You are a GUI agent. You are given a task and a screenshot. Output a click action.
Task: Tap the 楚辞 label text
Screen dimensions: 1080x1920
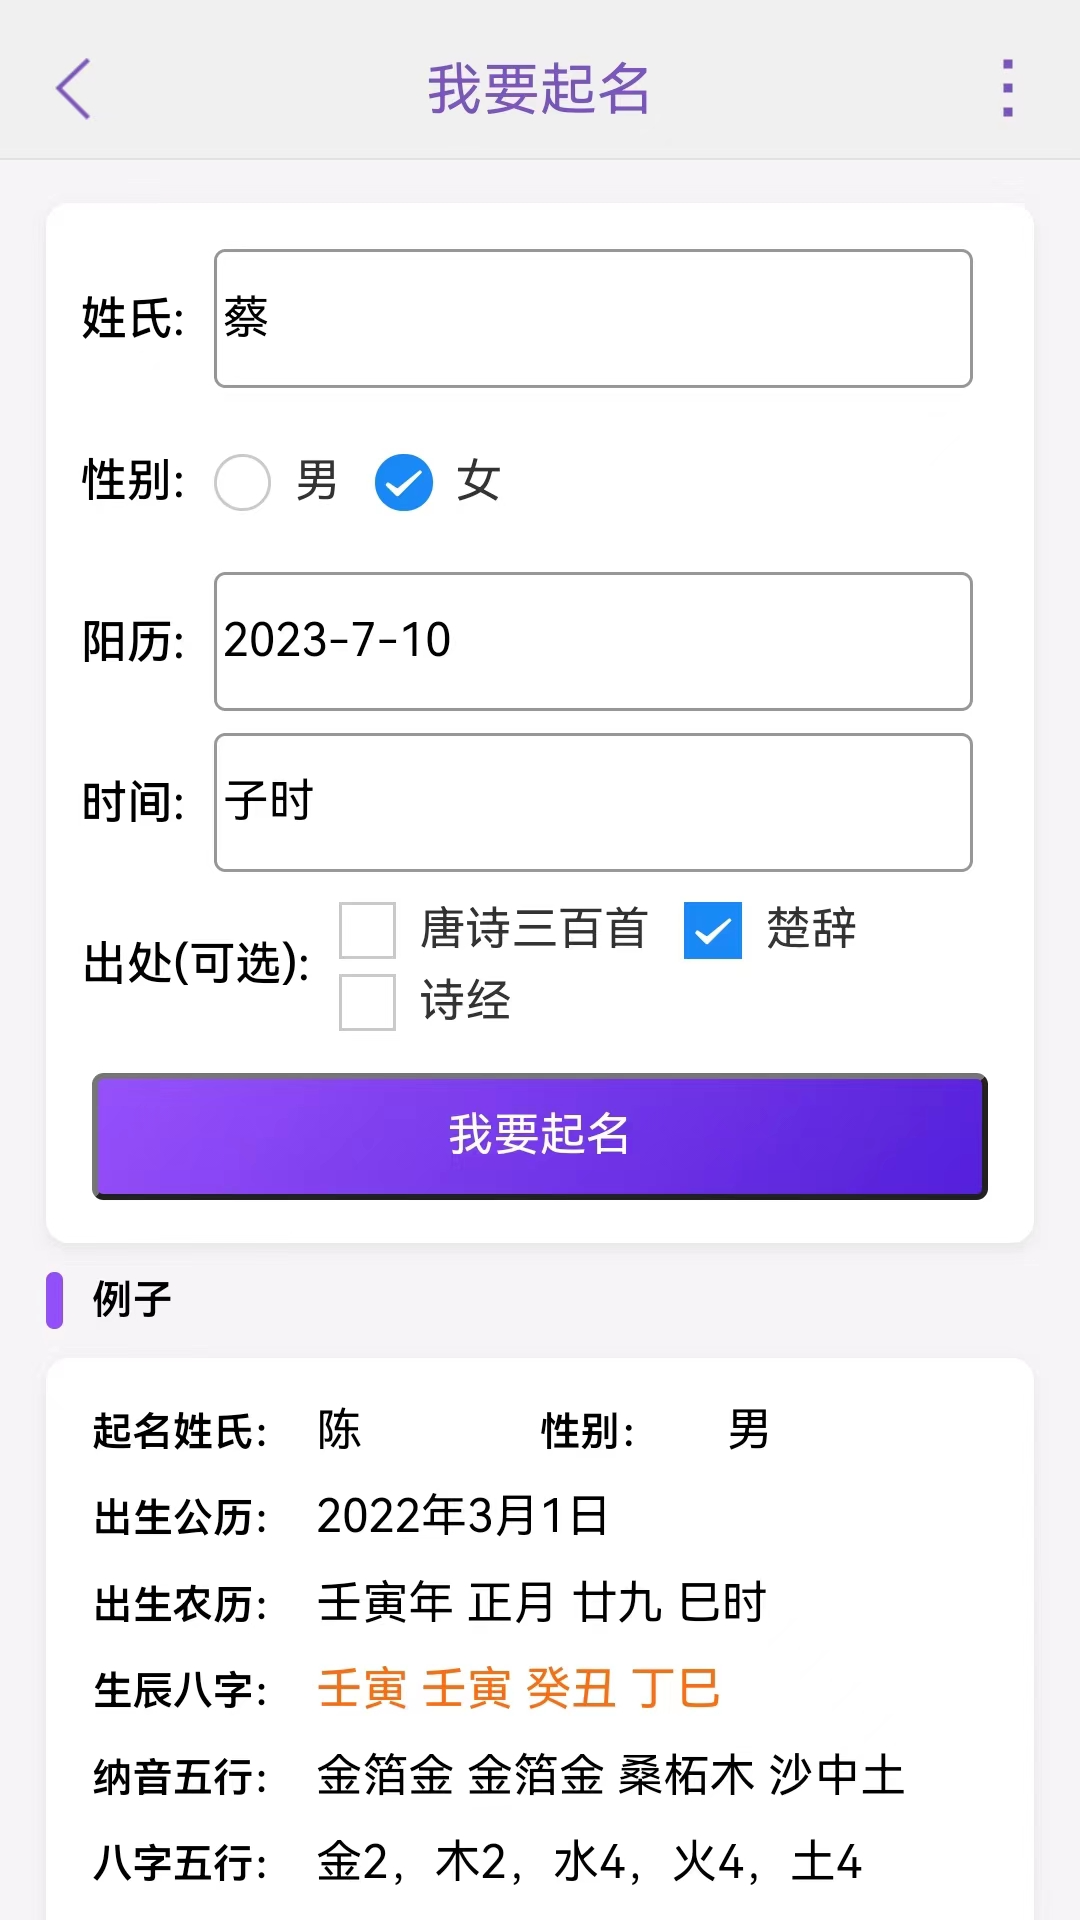point(811,929)
